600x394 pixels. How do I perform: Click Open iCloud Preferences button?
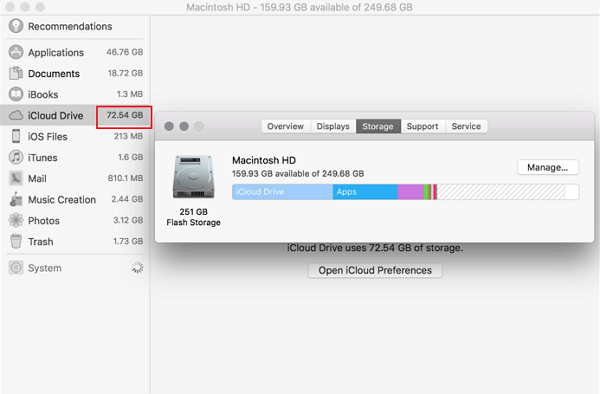pos(375,270)
